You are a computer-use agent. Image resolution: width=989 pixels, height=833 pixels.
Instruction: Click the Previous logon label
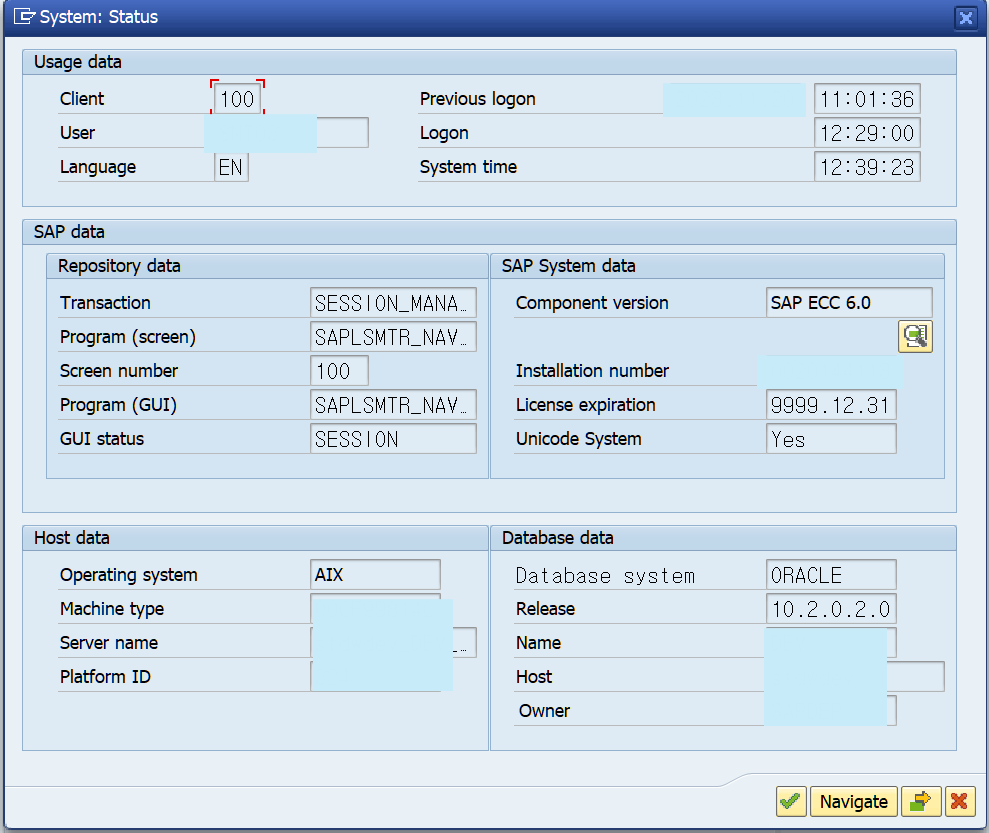click(x=477, y=99)
